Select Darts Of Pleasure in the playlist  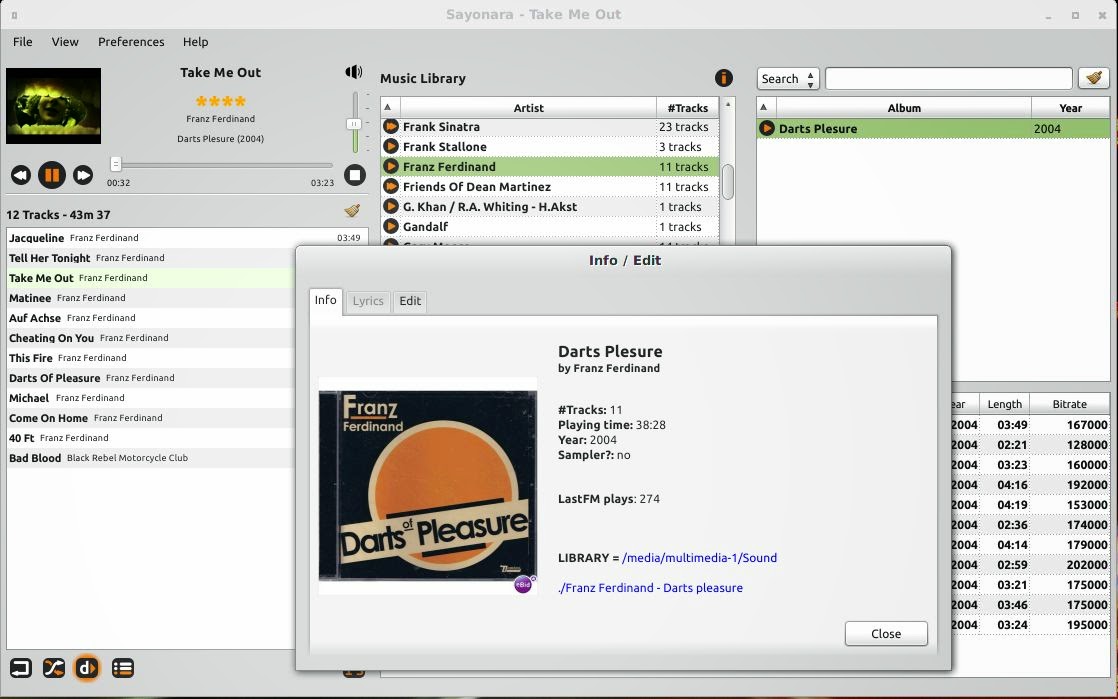[x=151, y=377]
